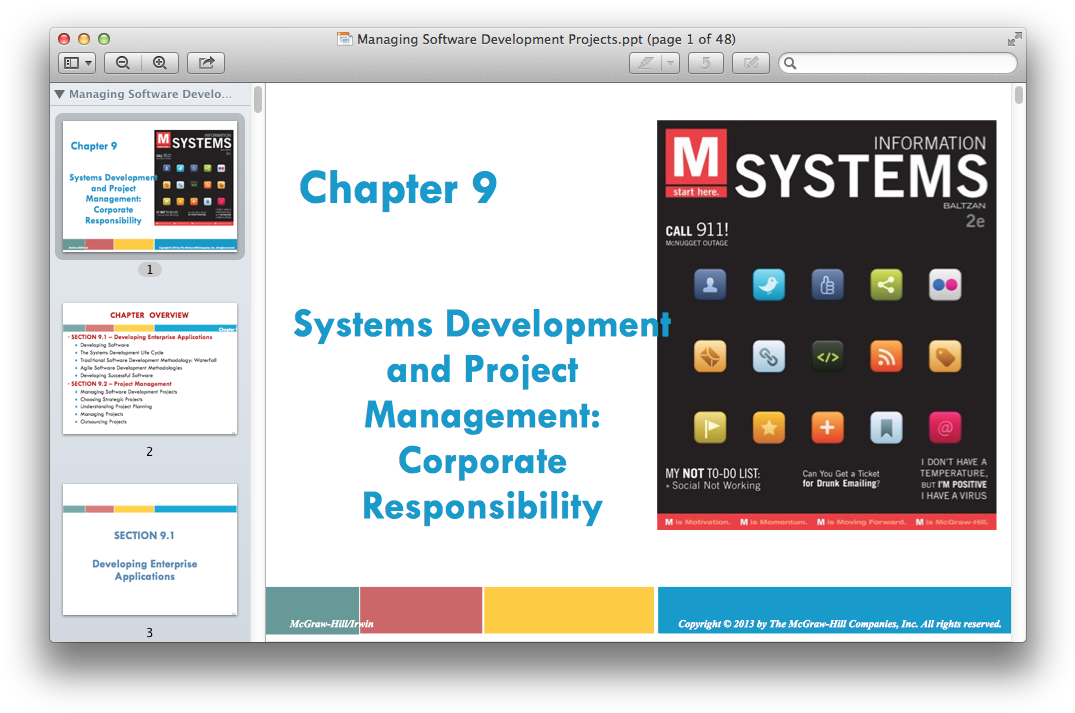The width and height of the screenshot is (1075, 713).
Task: Open the Share toolbar icon
Action: point(205,62)
